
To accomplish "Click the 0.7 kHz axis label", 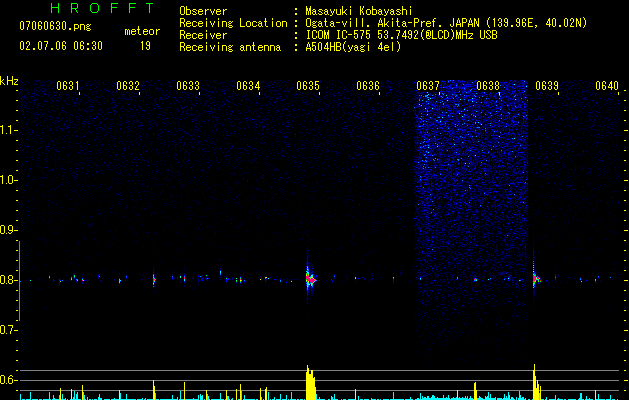I will [8, 330].
